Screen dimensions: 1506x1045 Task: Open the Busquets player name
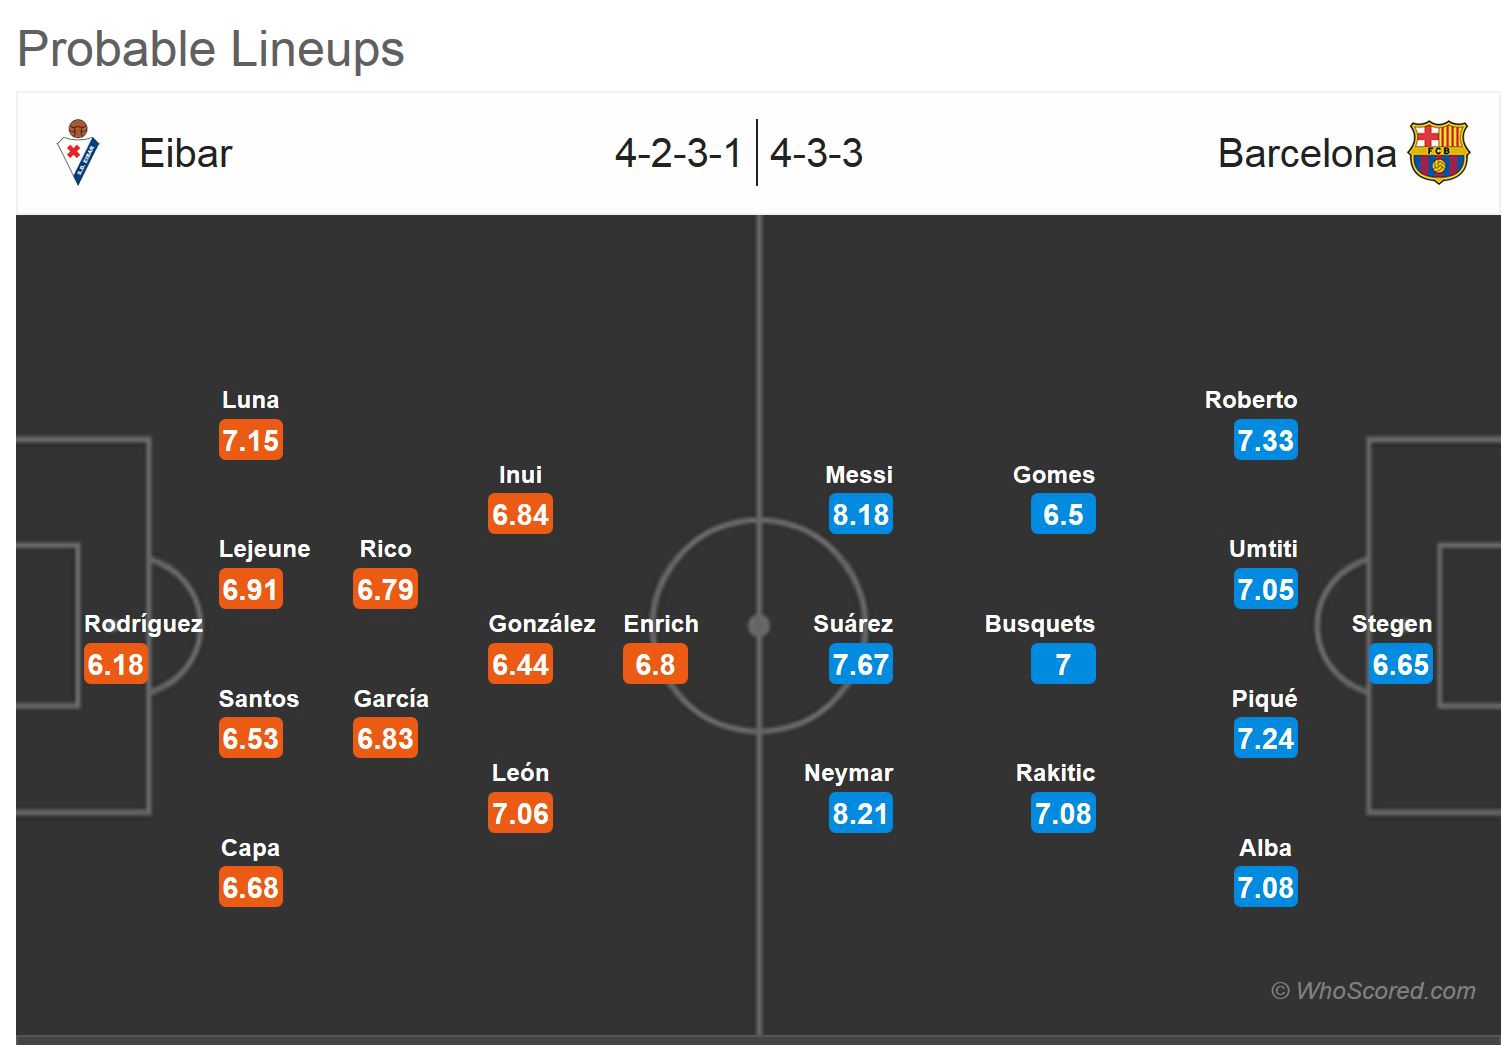(1039, 624)
